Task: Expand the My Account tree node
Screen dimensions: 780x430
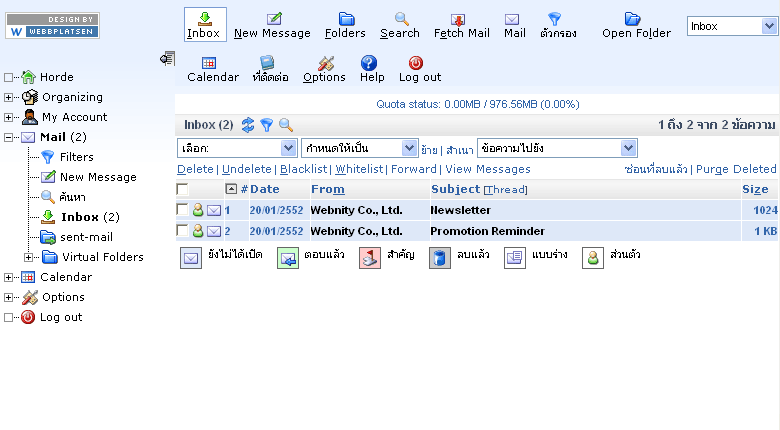Action: (8, 117)
